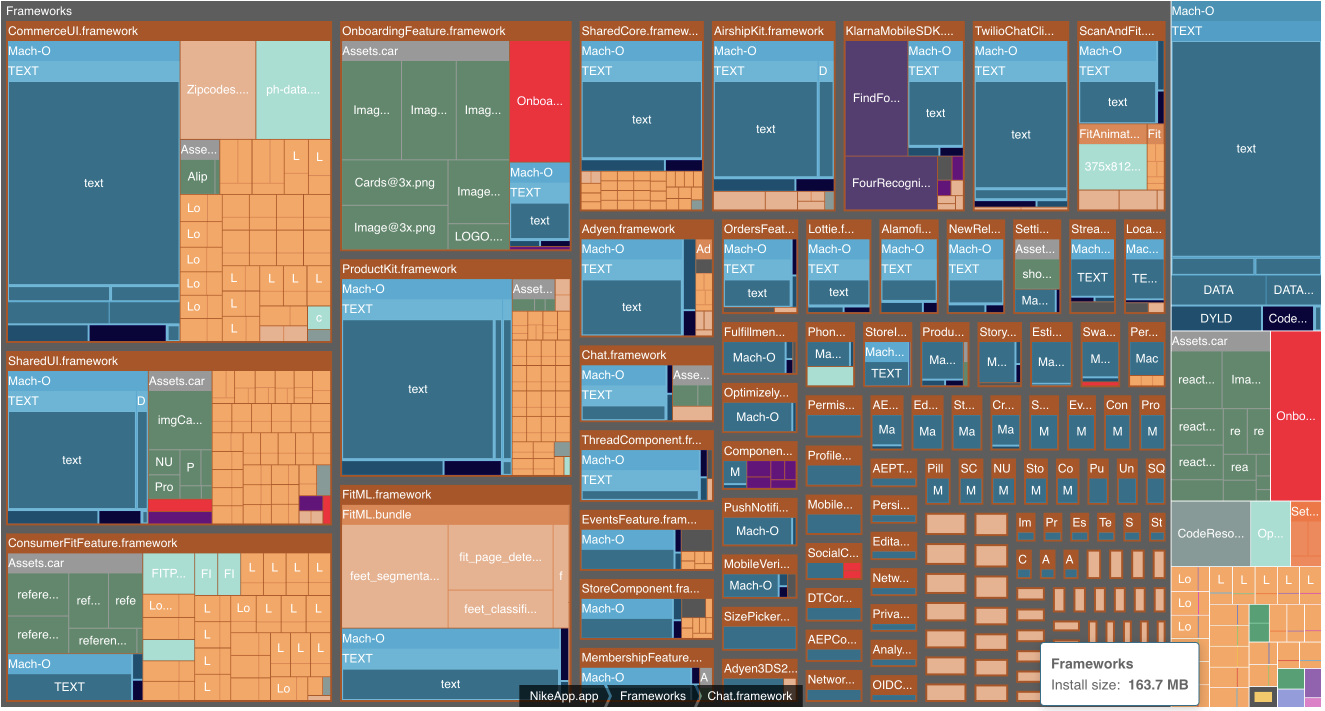Image resolution: width=1325 pixels, height=711 pixels.
Task: Select the Chat.framework breadcrumb item
Action: (x=749, y=696)
